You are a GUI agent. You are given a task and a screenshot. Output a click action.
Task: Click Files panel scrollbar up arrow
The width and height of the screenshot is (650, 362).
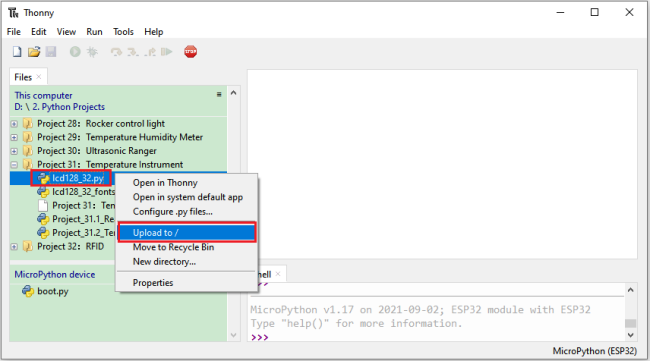coord(233,93)
